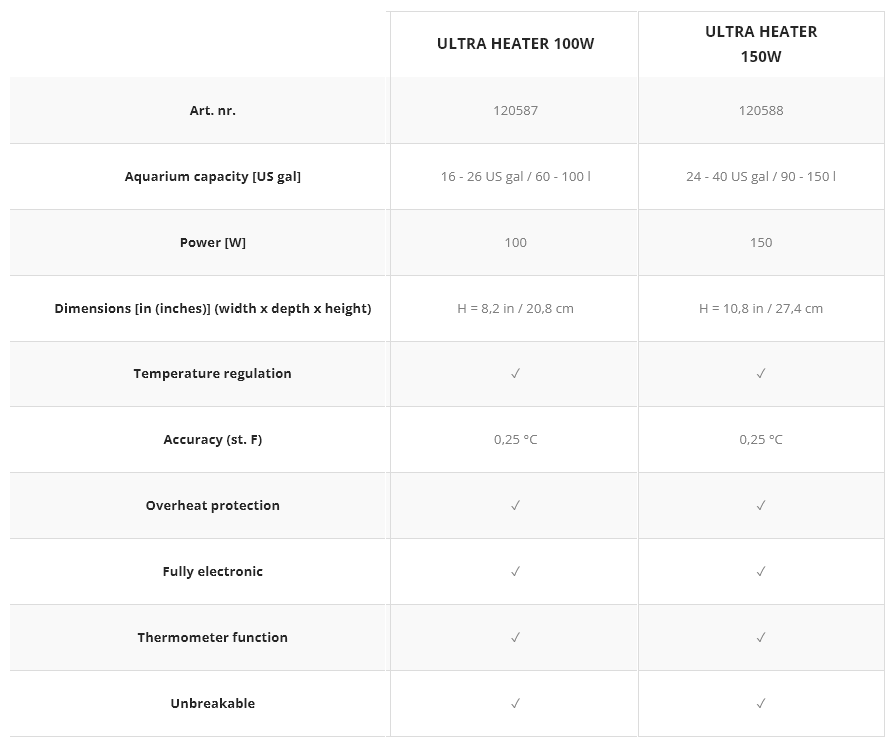Click the Thermometer function checkmark for 100W
The height and width of the screenshot is (745, 894).
click(515, 638)
